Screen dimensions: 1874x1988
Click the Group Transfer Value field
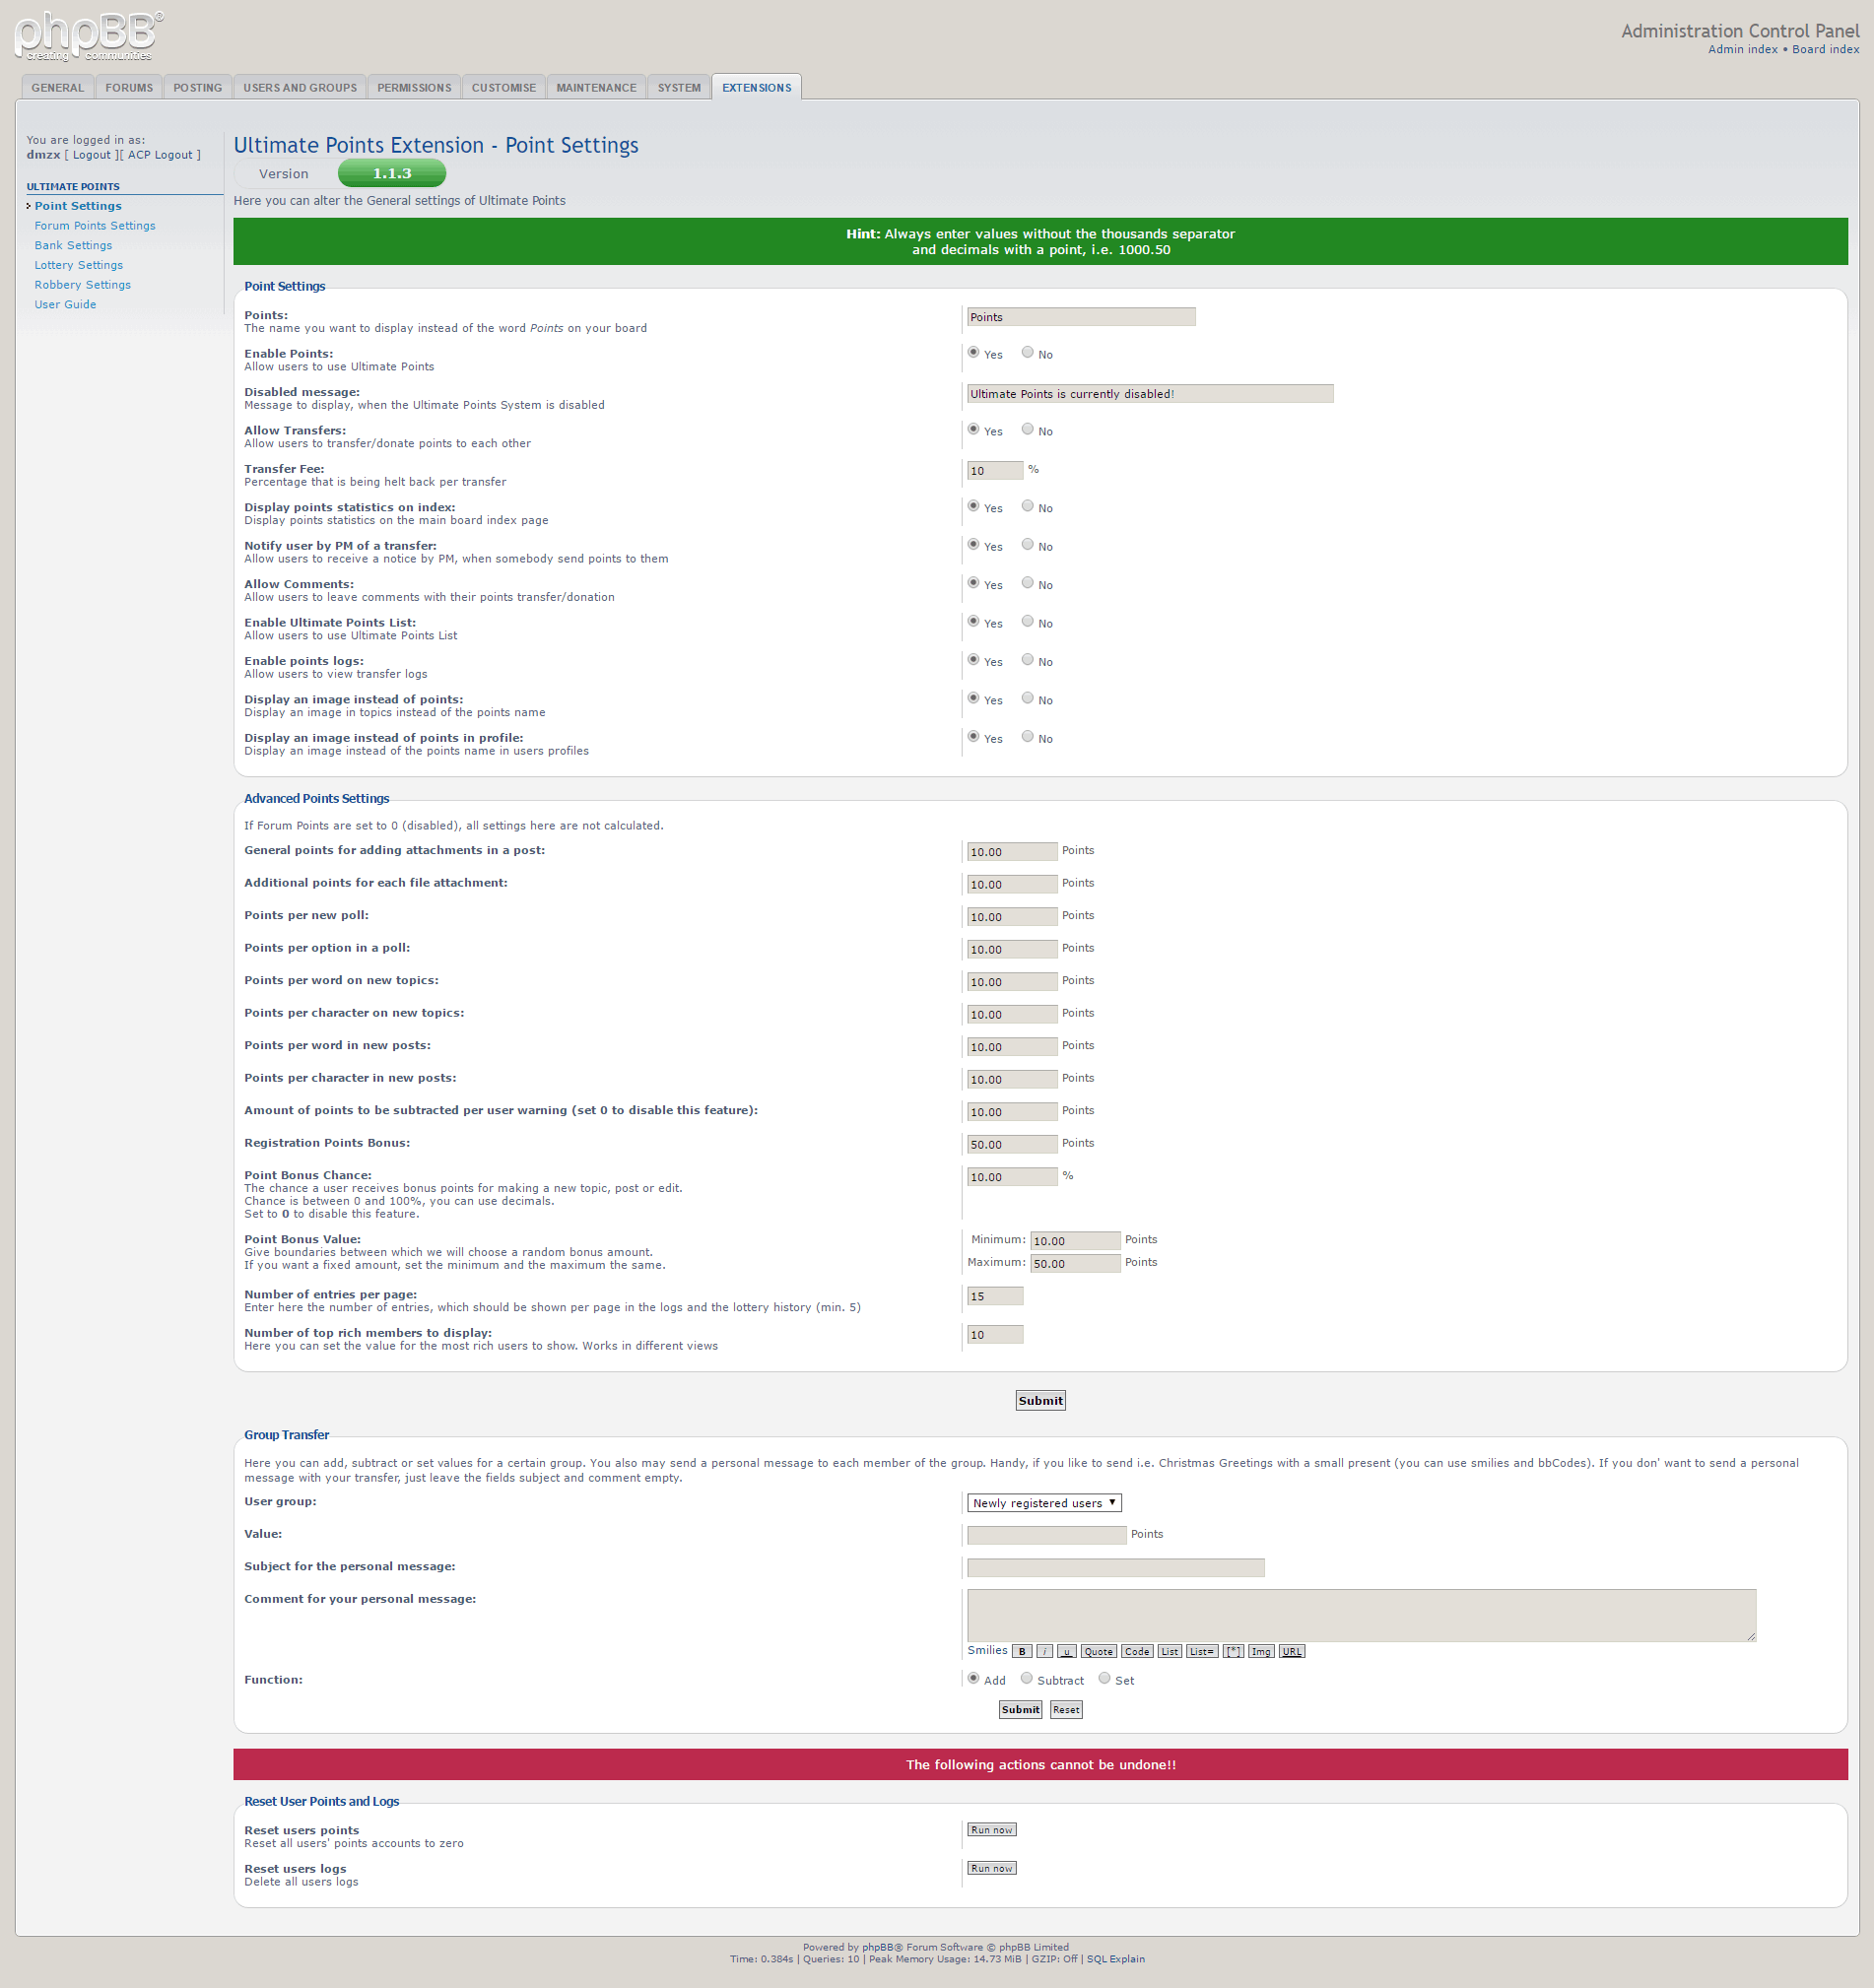coord(1047,1535)
